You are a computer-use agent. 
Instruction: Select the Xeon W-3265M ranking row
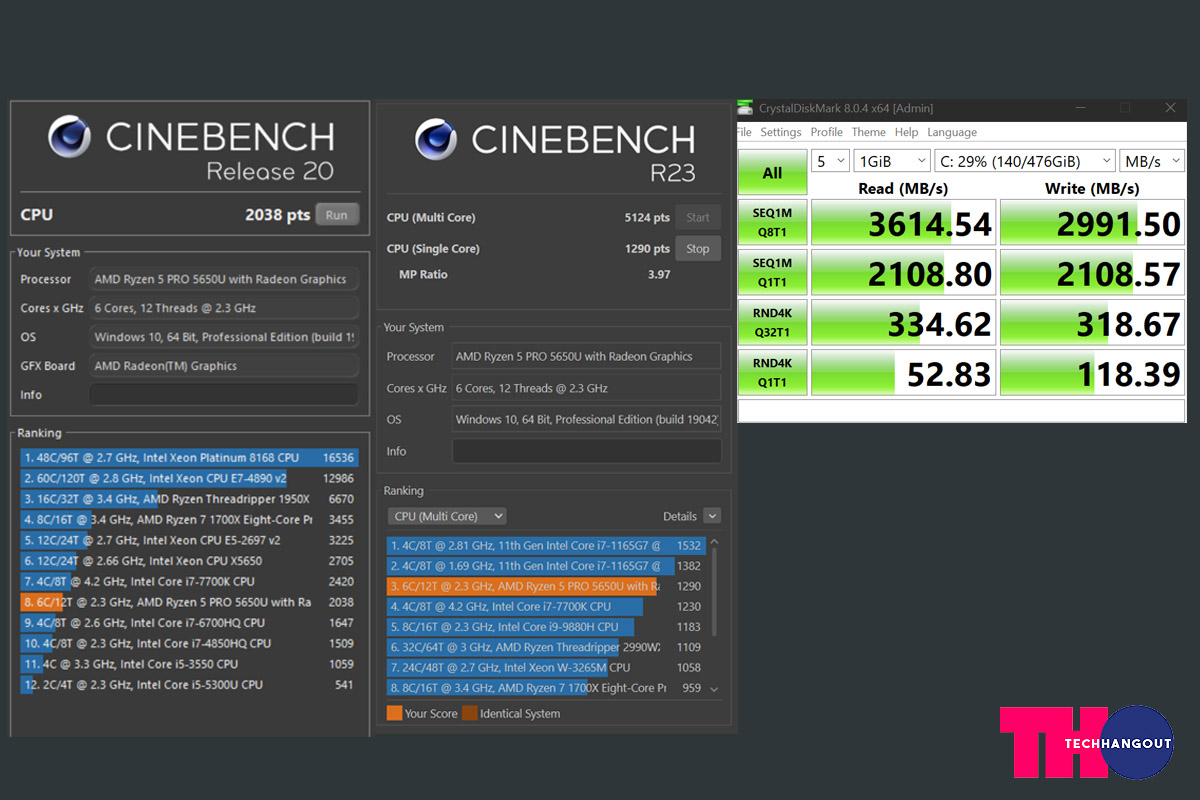tap(546, 668)
